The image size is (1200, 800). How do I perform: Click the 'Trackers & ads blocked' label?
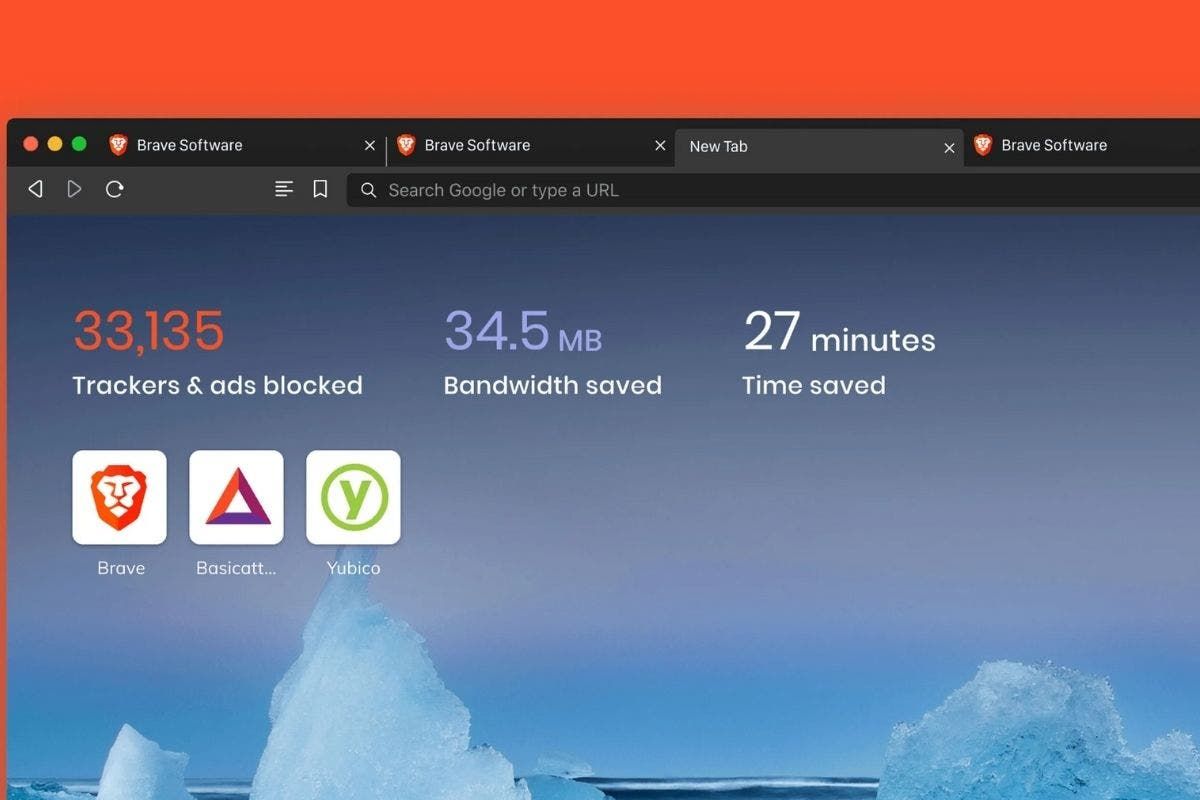click(217, 385)
